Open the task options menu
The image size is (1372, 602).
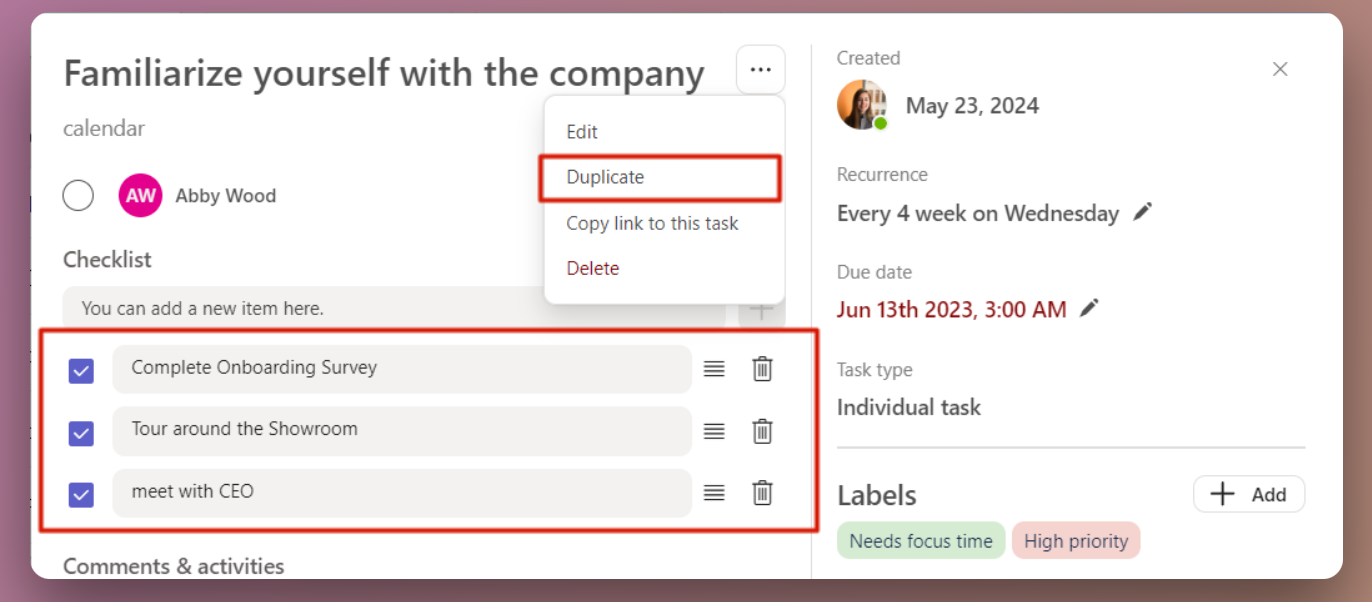760,69
